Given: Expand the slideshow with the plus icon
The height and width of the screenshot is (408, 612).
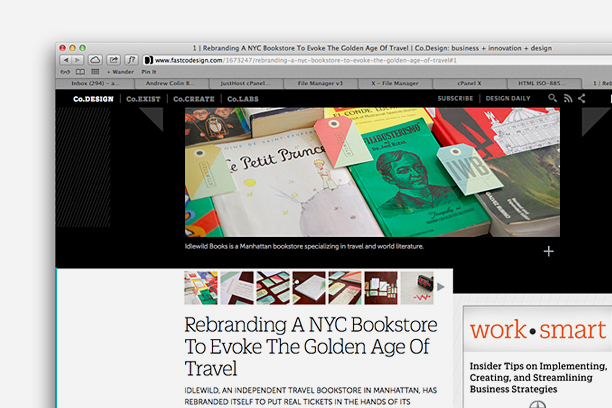Looking at the screenshot, I should click(x=548, y=251).
